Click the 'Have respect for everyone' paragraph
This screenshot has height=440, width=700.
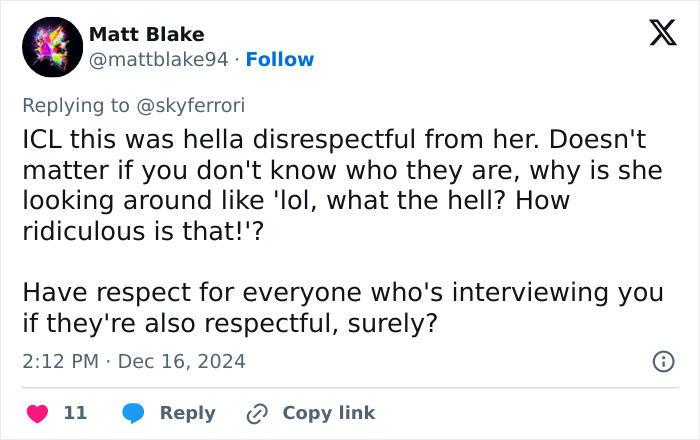point(342,307)
